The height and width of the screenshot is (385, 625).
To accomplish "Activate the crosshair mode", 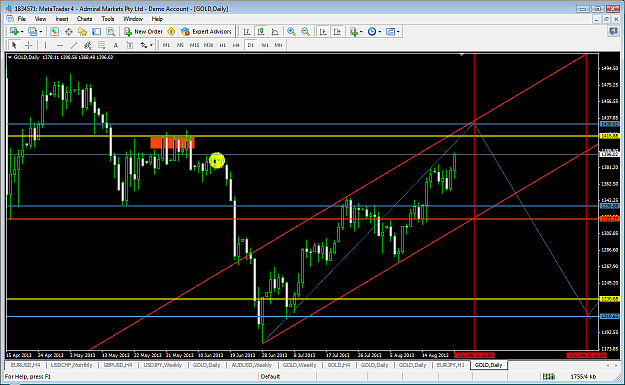I will pyautogui.click(x=29, y=45).
